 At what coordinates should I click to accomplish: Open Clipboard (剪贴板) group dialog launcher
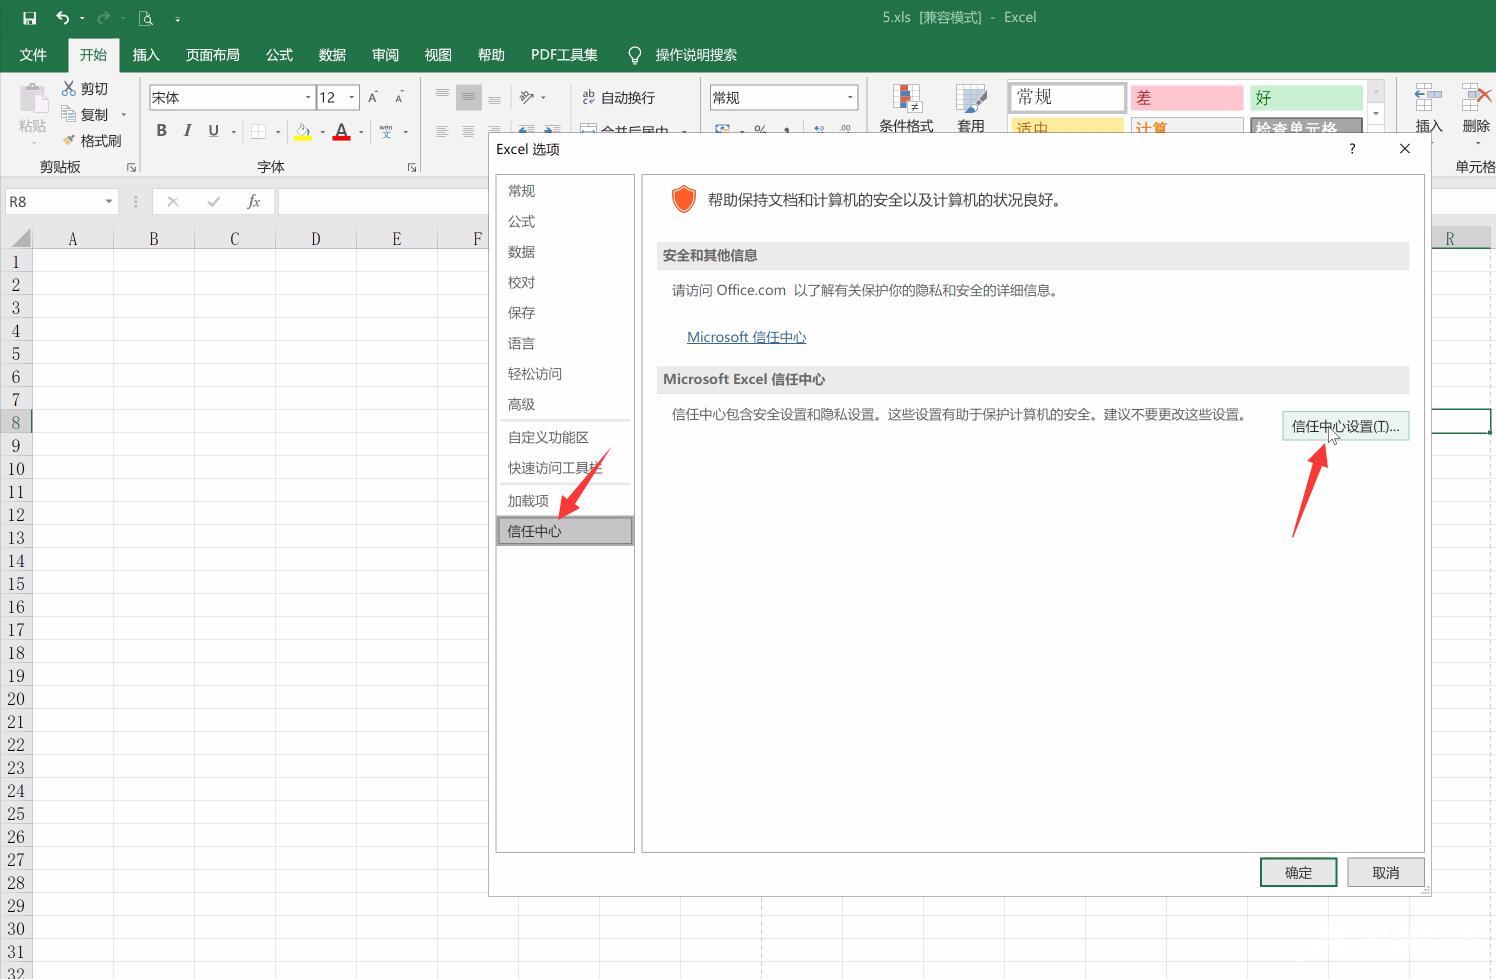[131, 167]
